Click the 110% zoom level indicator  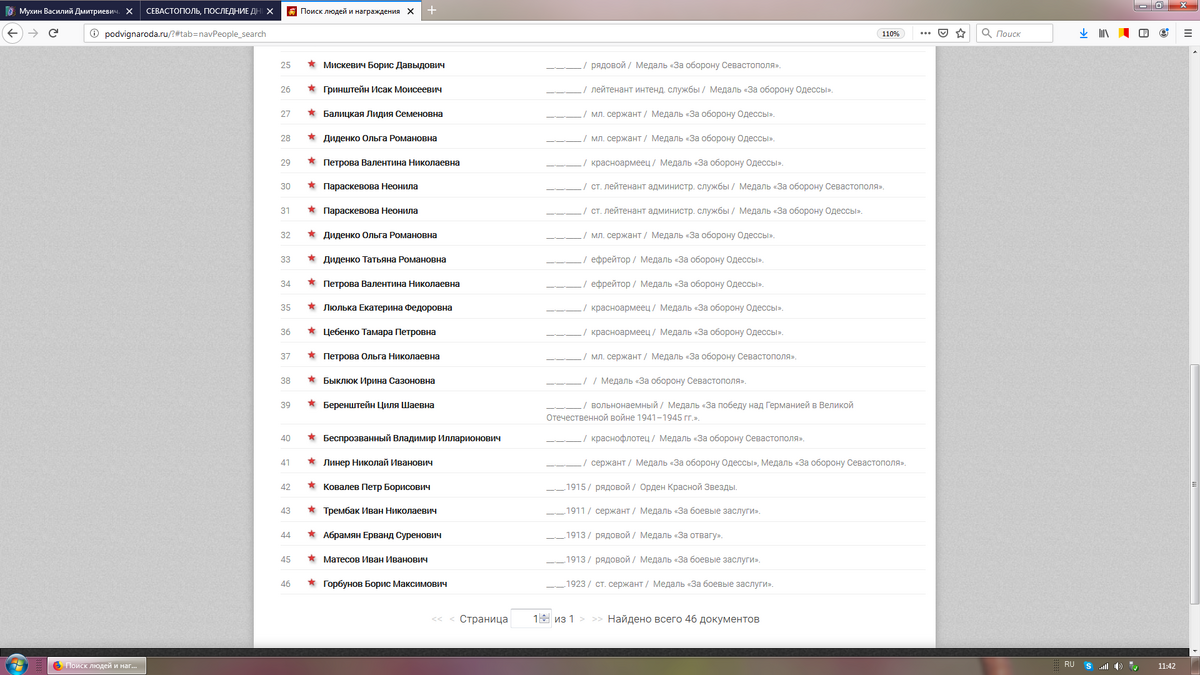(890, 33)
